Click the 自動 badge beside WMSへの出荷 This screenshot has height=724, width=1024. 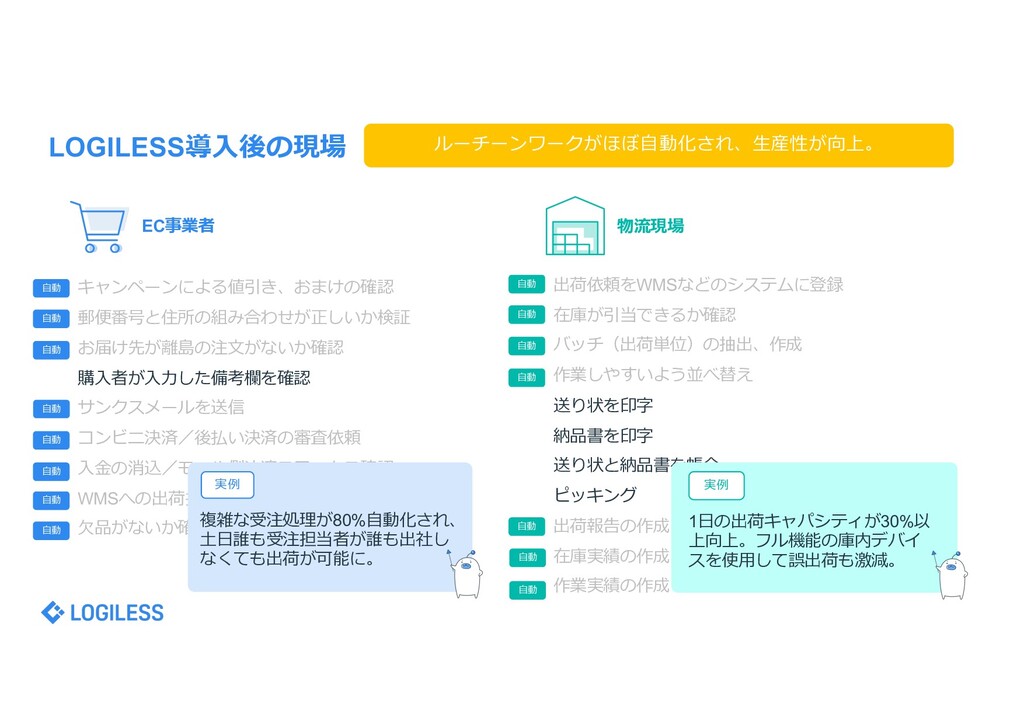[x=52, y=500]
